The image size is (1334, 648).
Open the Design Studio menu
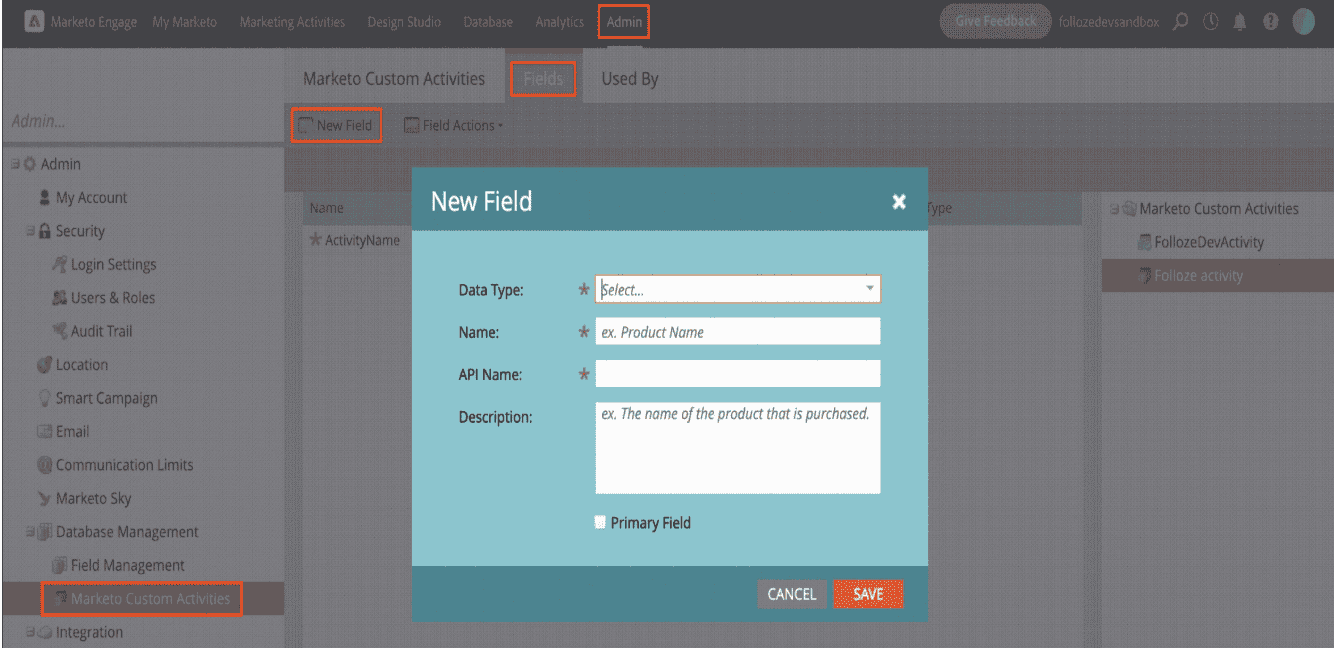(x=403, y=22)
